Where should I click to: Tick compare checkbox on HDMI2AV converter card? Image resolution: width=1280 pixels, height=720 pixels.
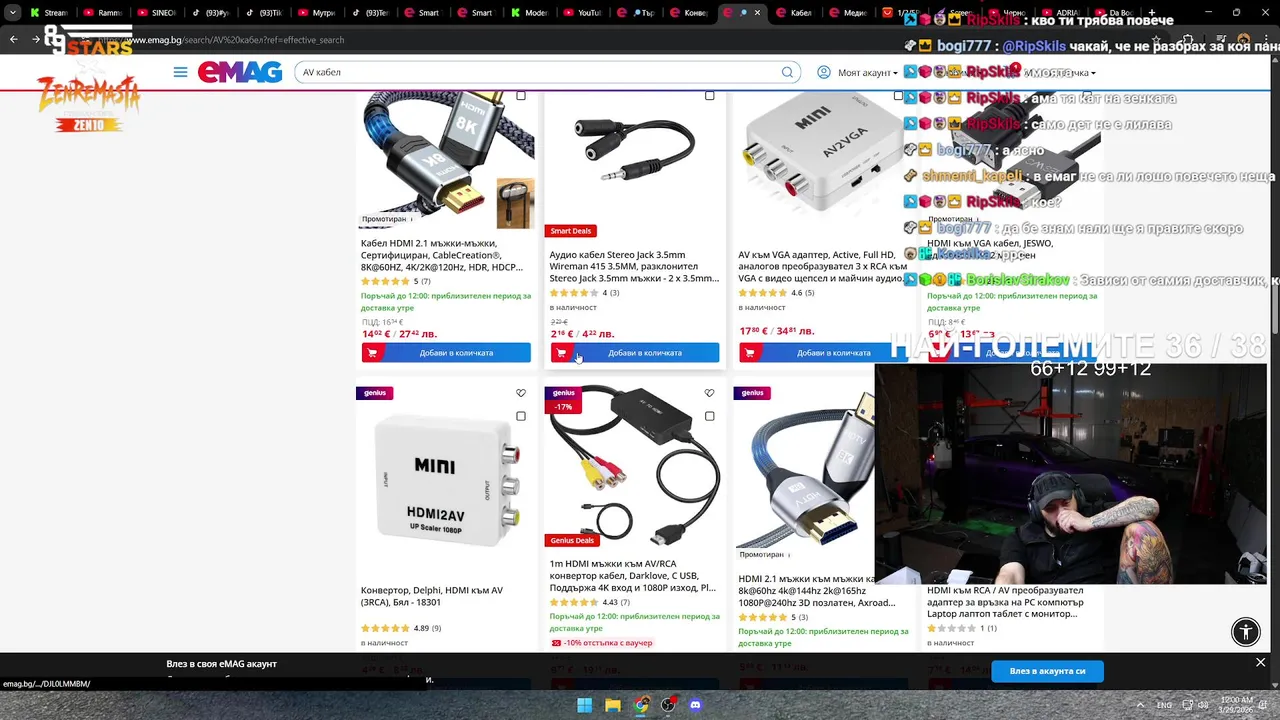521,416
